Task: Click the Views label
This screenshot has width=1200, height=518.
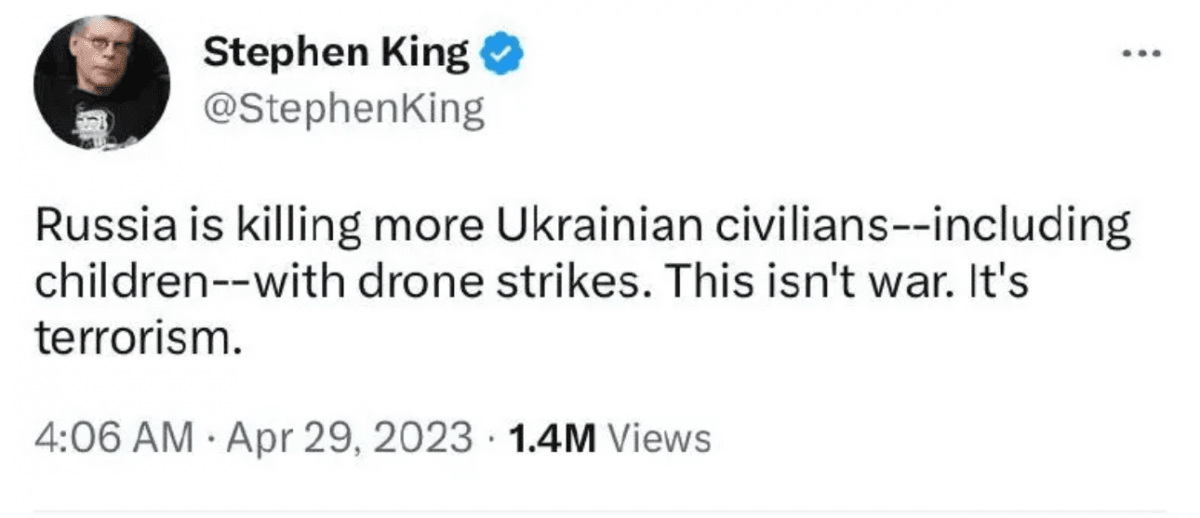Action: [x=659, y=438]
